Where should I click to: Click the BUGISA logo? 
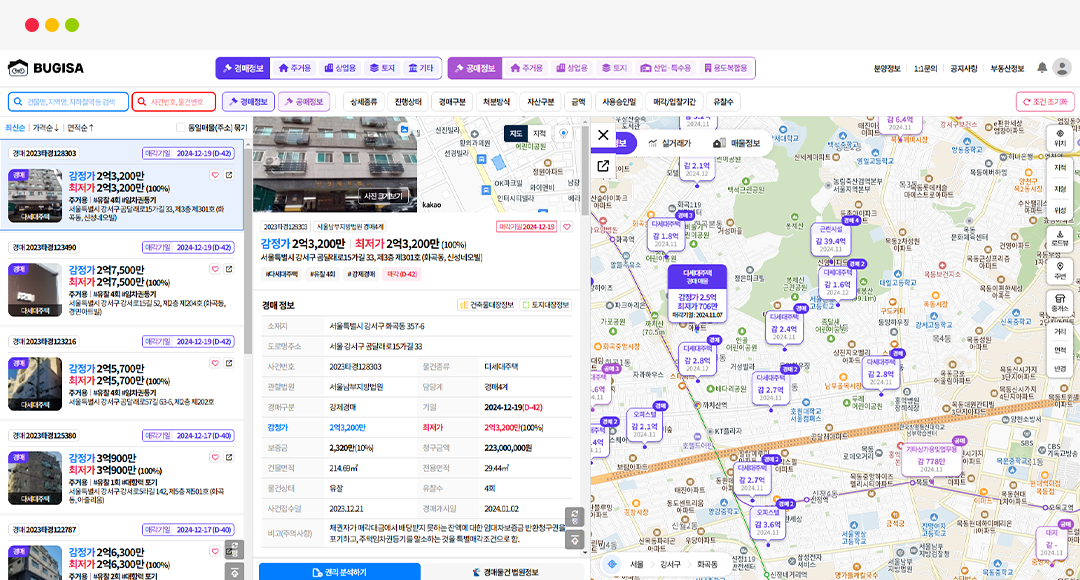pyautogui.click(x=46, y=68)
